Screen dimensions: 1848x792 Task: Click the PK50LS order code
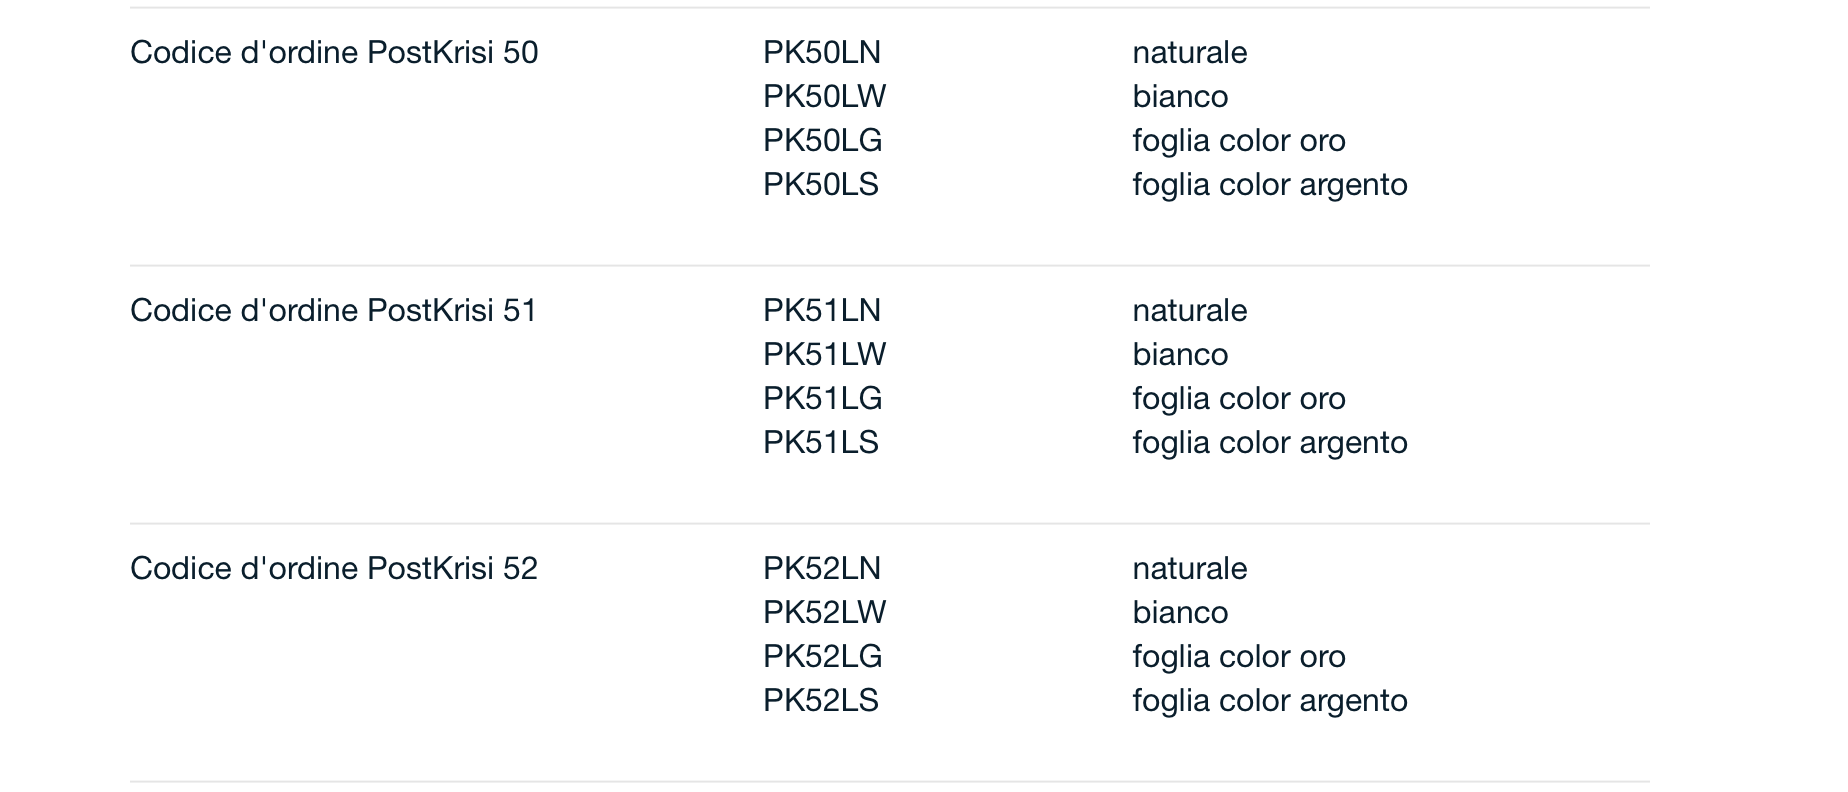820,185
